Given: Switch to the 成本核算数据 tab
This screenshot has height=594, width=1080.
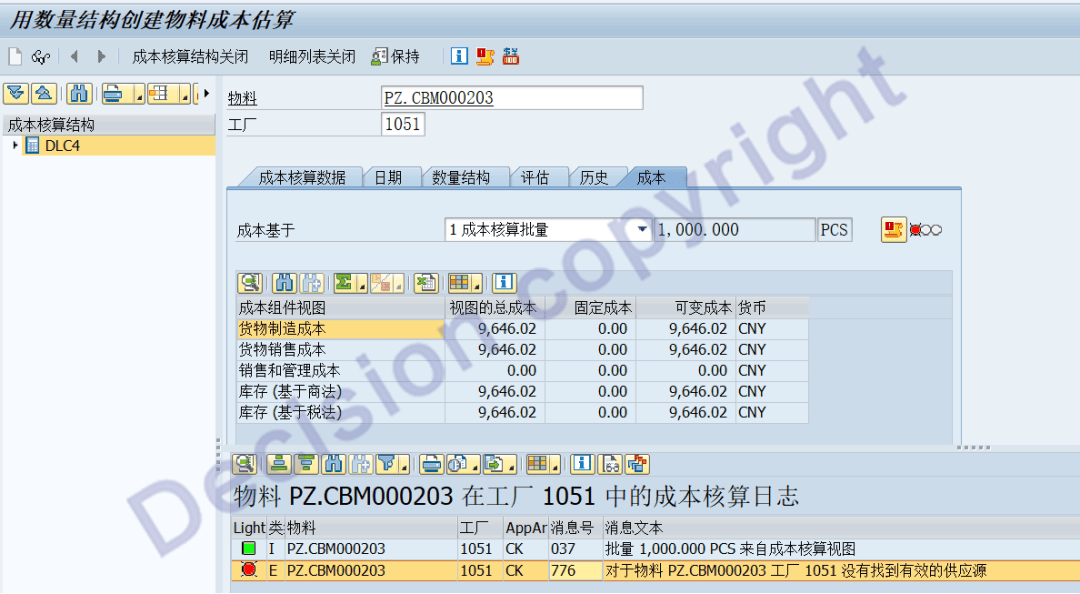Looking at the screenshot, I should [301, 178].
